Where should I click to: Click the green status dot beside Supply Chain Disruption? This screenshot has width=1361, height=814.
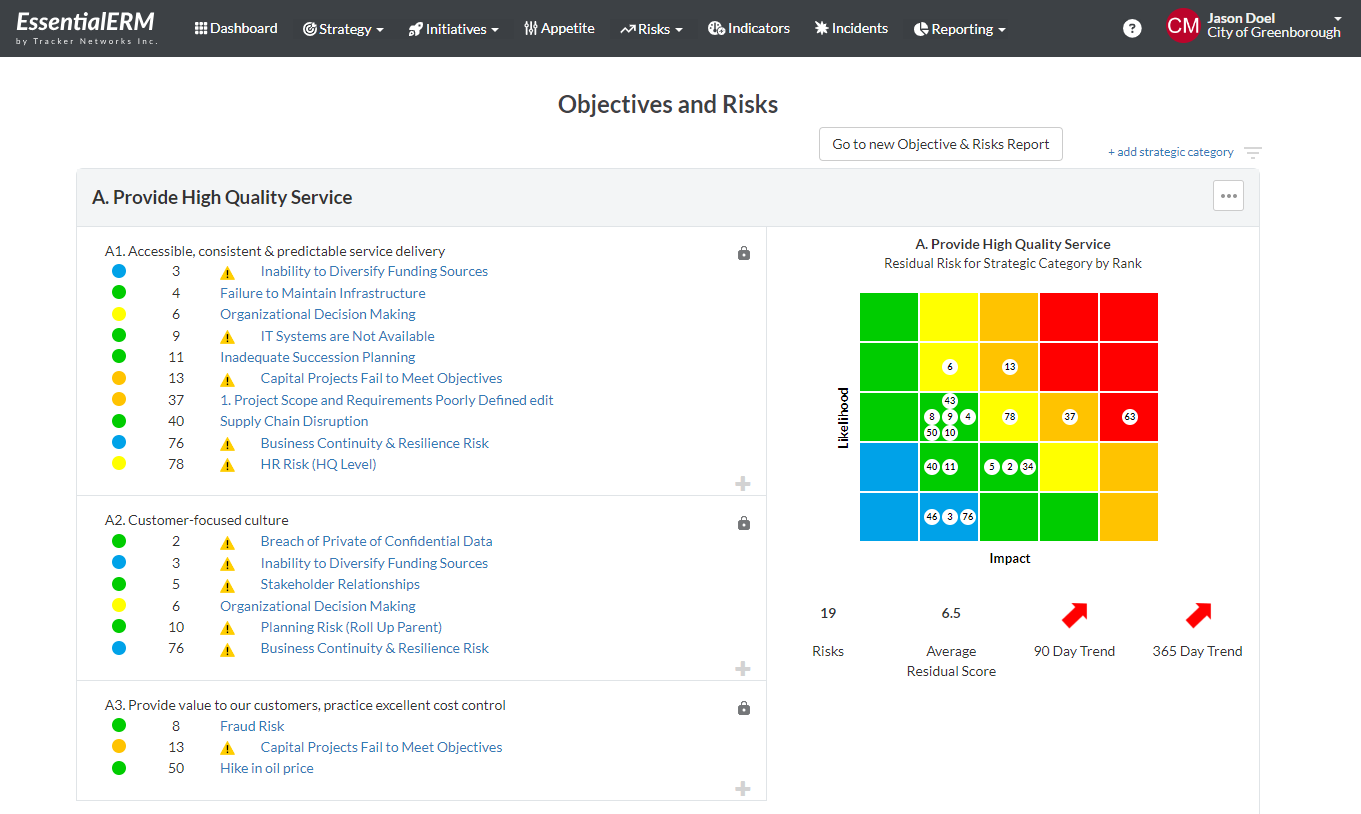[x=119, y=421]
